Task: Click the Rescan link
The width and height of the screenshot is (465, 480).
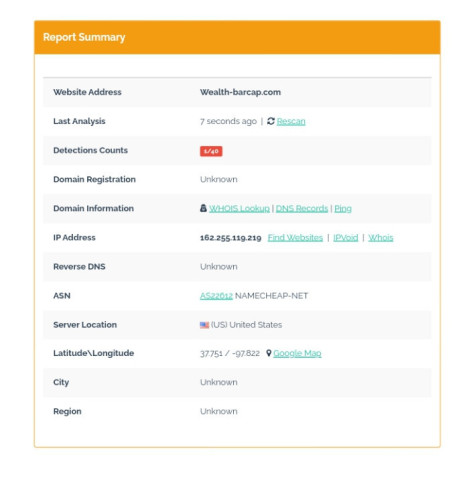Action: [x=291, y=121]
